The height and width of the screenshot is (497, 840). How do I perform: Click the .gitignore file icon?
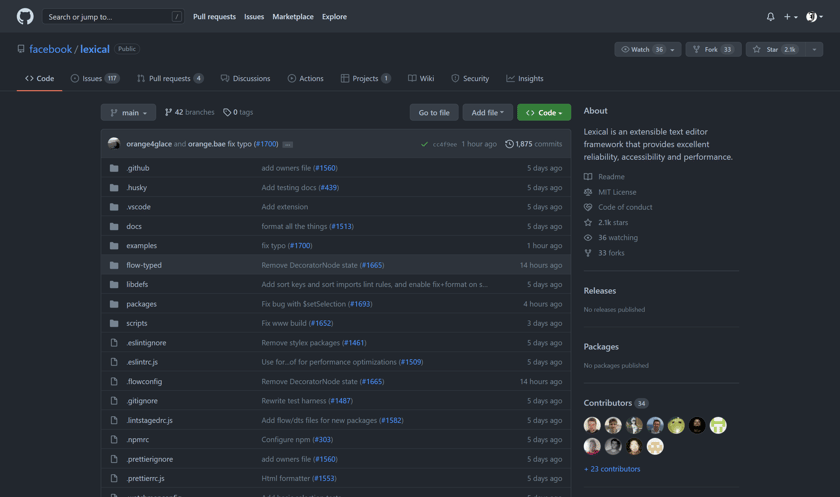coord(114,401)
